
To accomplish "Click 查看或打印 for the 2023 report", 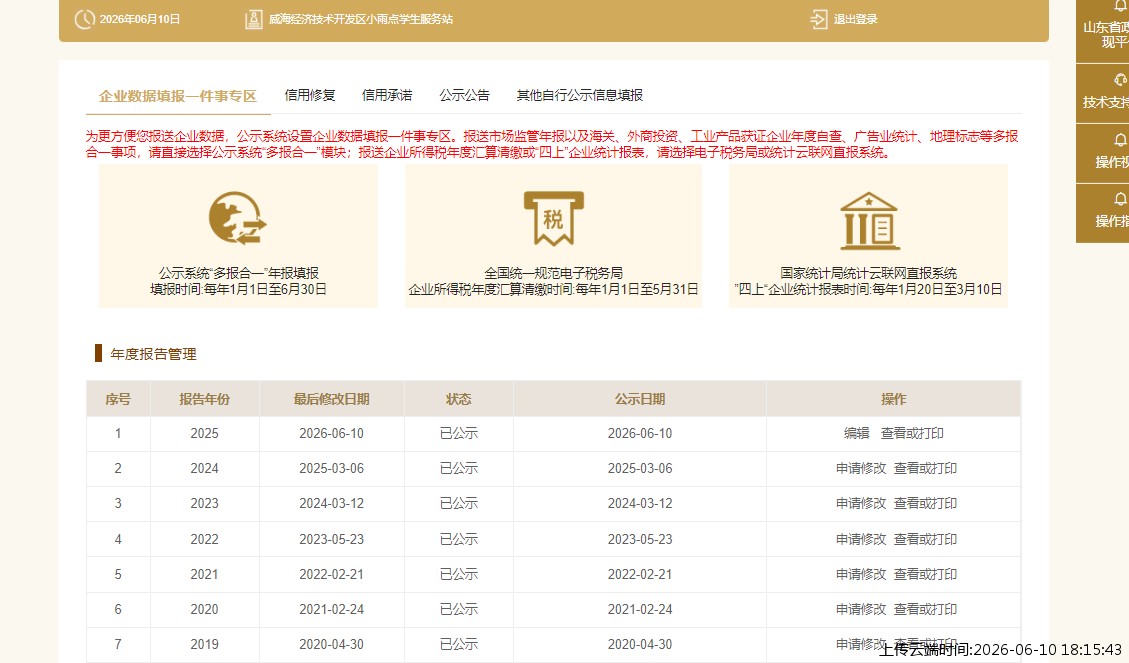I will coord(925,503).
